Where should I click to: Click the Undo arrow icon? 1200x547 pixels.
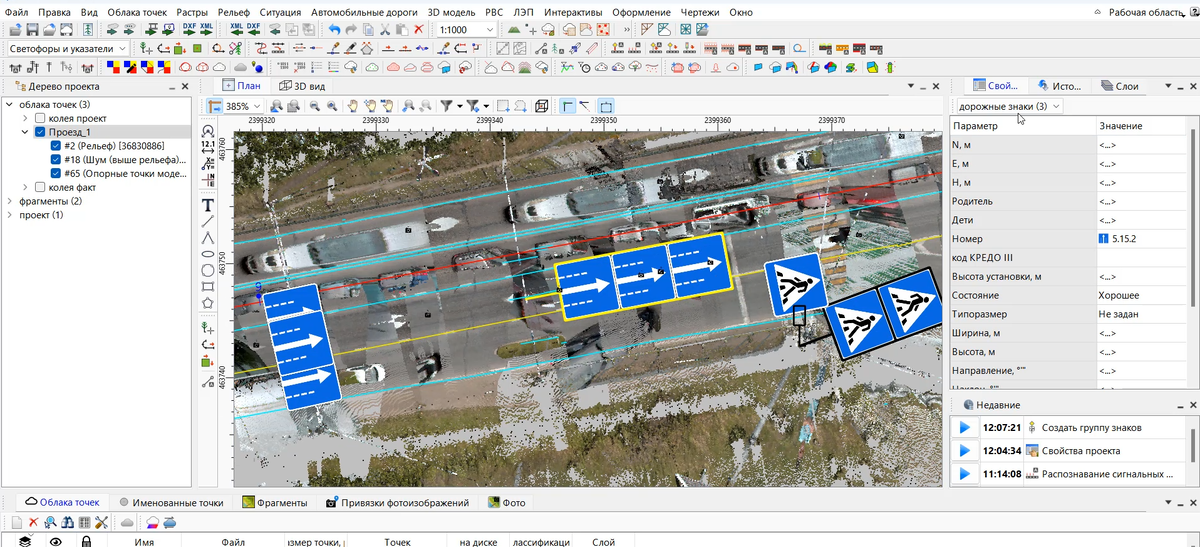334,30
